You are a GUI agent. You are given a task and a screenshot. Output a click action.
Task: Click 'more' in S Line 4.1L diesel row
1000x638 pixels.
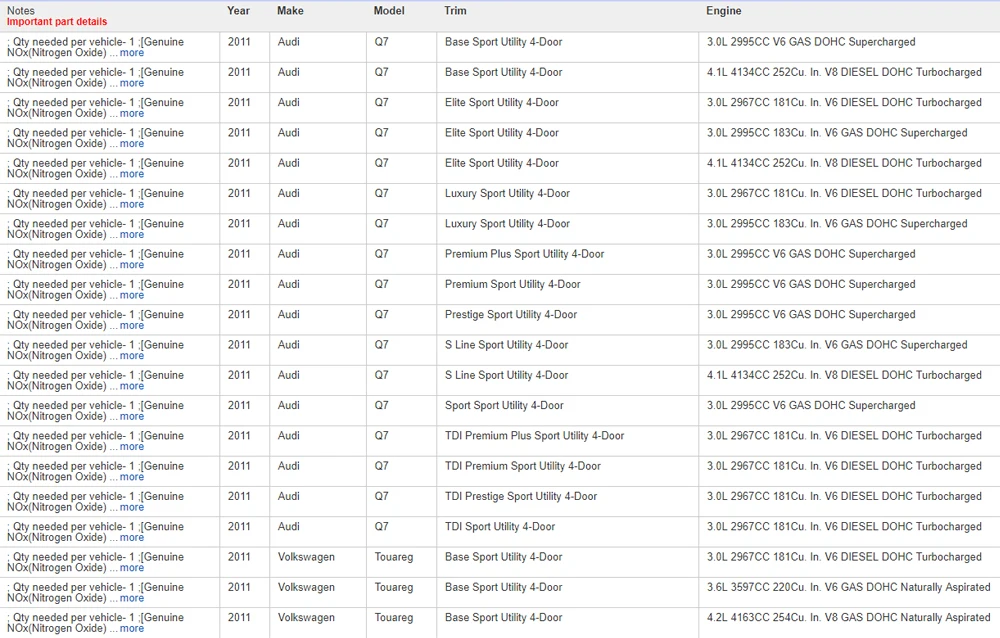(131, 386)
